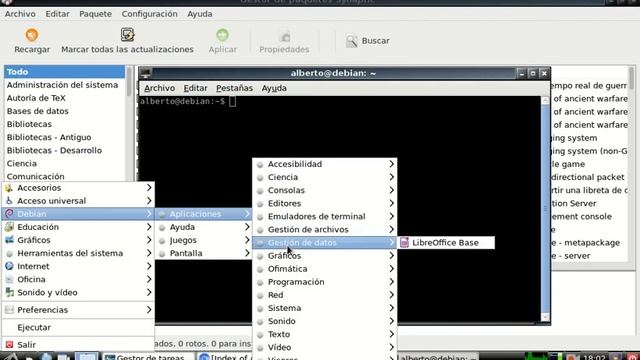Click the Marcar todas las actualizaciones icon
The width and height of the screenshot is (640, 360).
127,35
